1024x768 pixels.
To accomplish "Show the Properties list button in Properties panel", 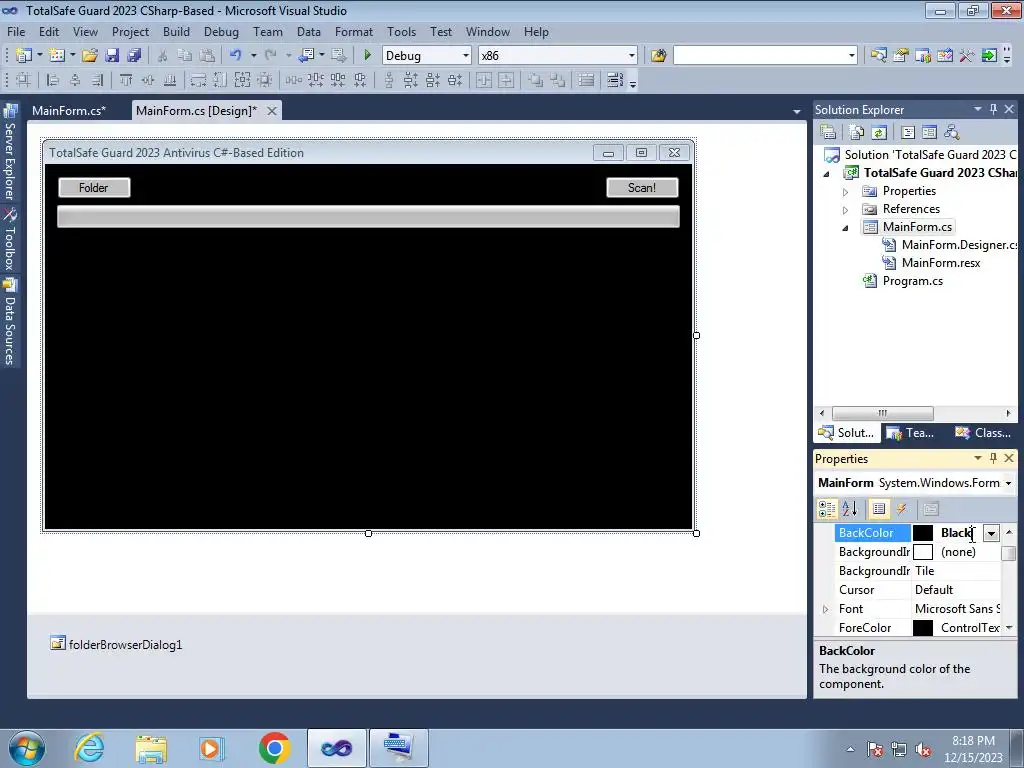I will pos(879,509).
